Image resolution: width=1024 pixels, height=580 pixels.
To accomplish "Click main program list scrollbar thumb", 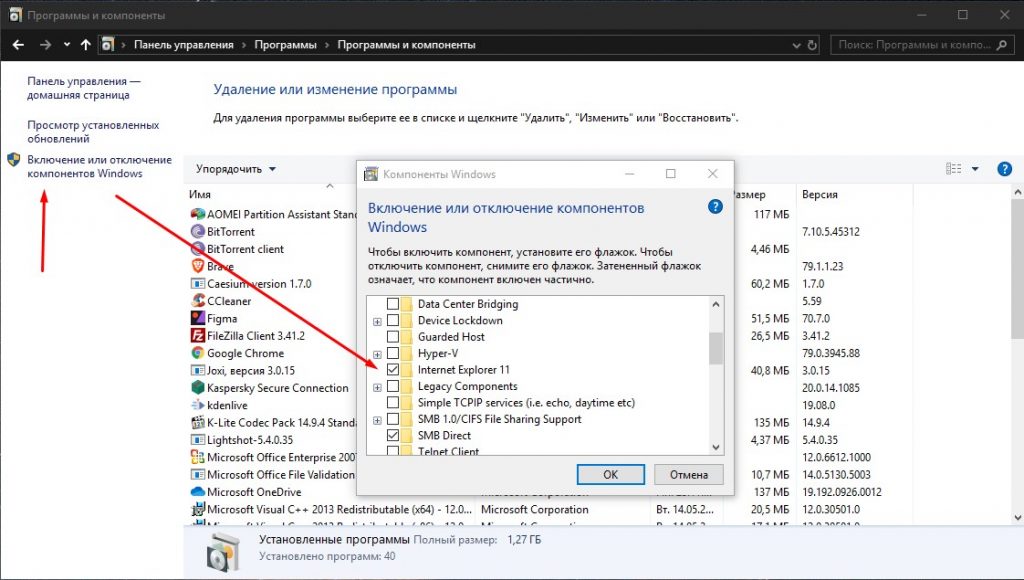I will 1017,269.
